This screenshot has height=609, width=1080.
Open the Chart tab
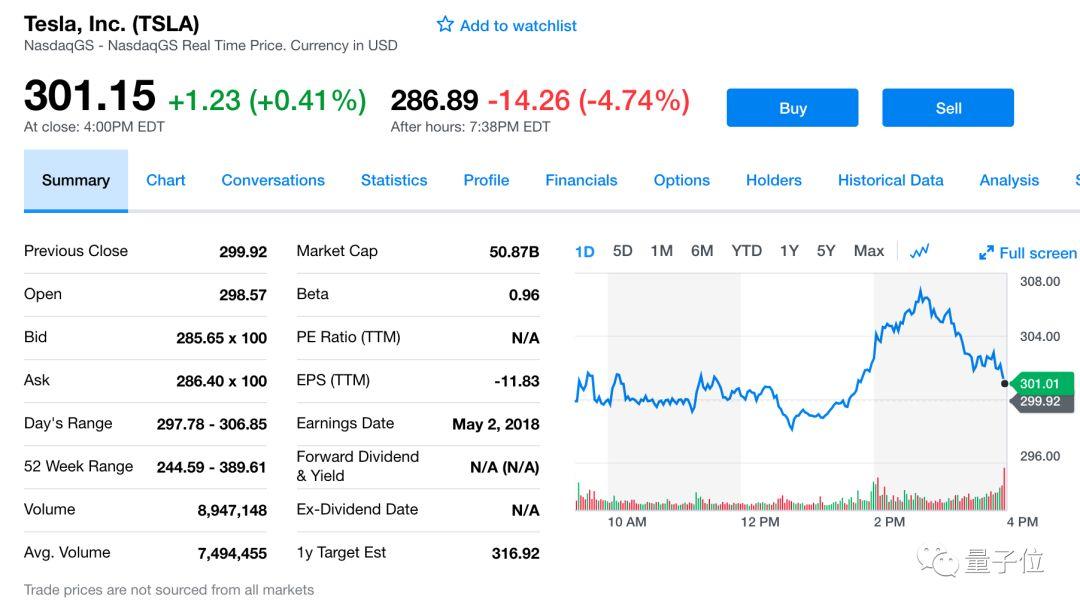166,180
